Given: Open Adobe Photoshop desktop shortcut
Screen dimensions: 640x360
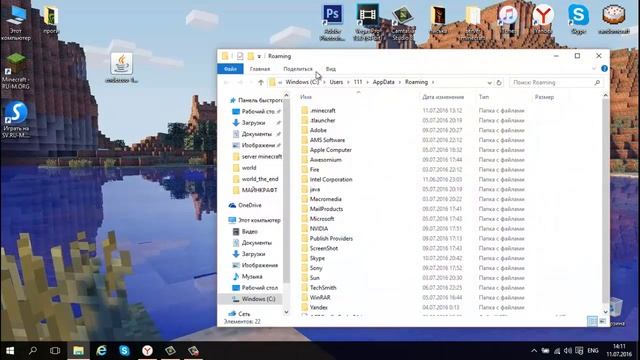Looking at the screenshot, I should click(332, 22).
